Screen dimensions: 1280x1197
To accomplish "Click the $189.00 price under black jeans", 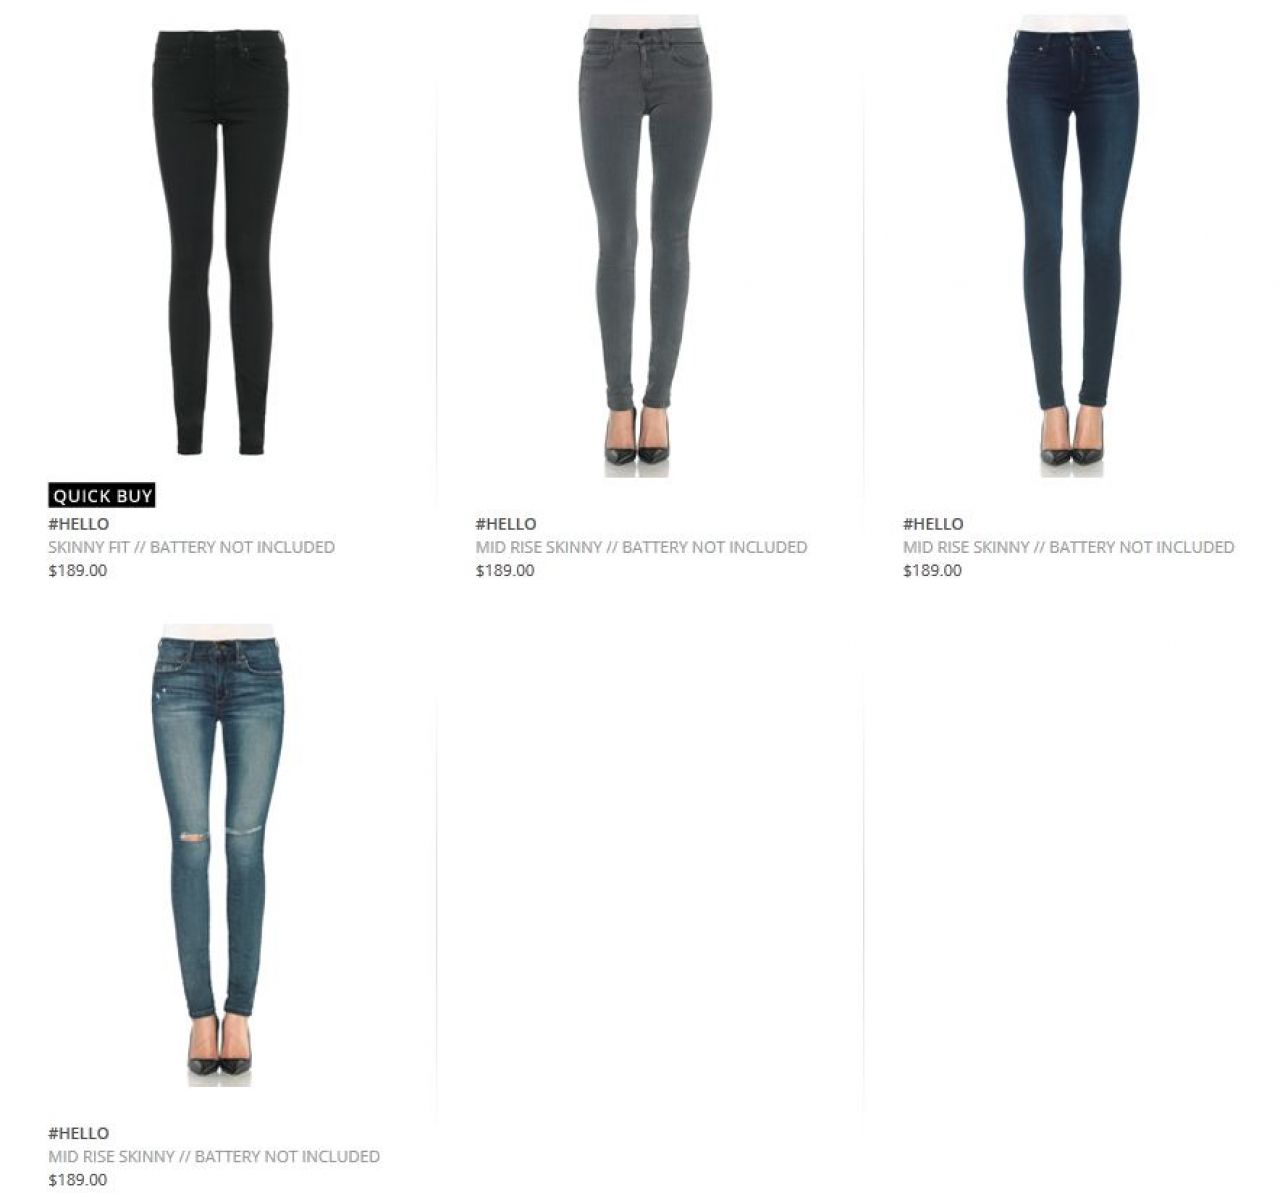I will [77, 571].
